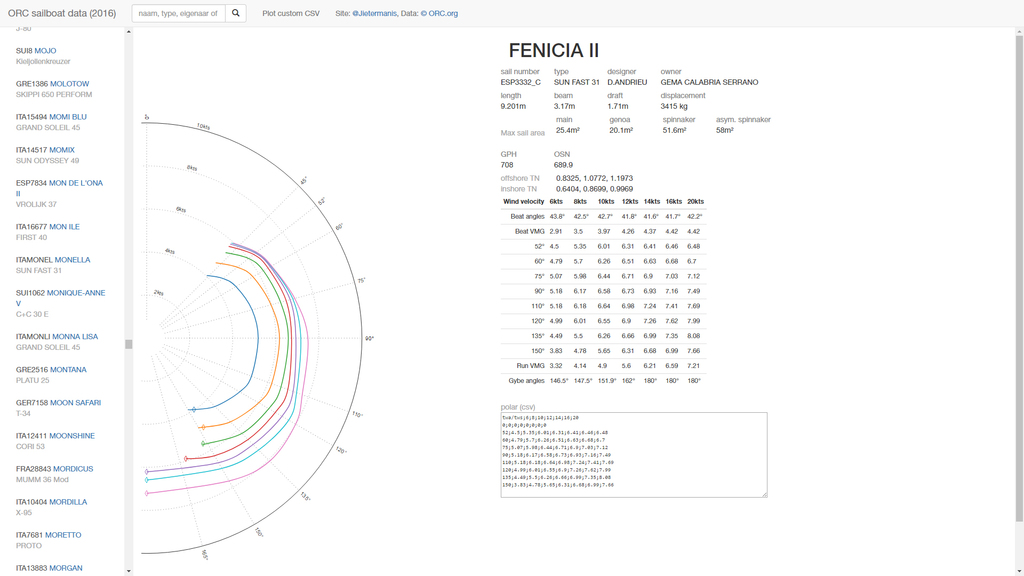Click the orange 8kts curve end marker

pos(203,427)
